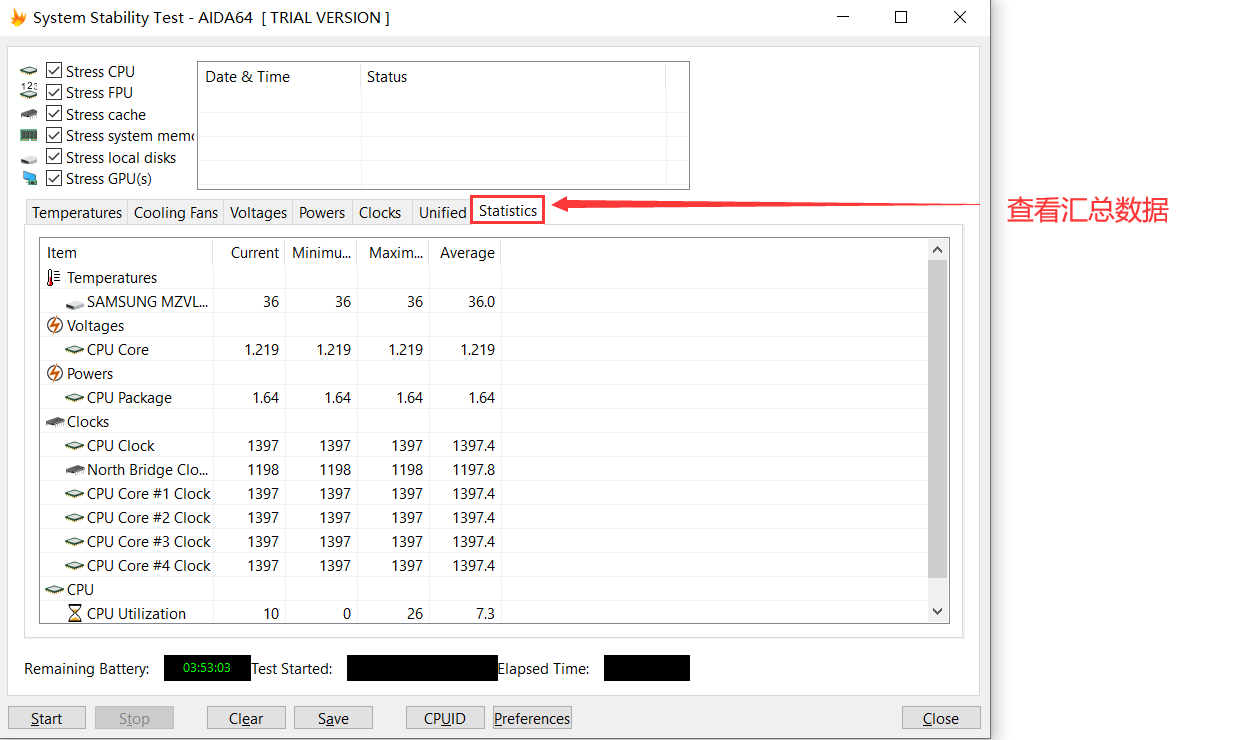Click the Status log column header

[513, 77]
